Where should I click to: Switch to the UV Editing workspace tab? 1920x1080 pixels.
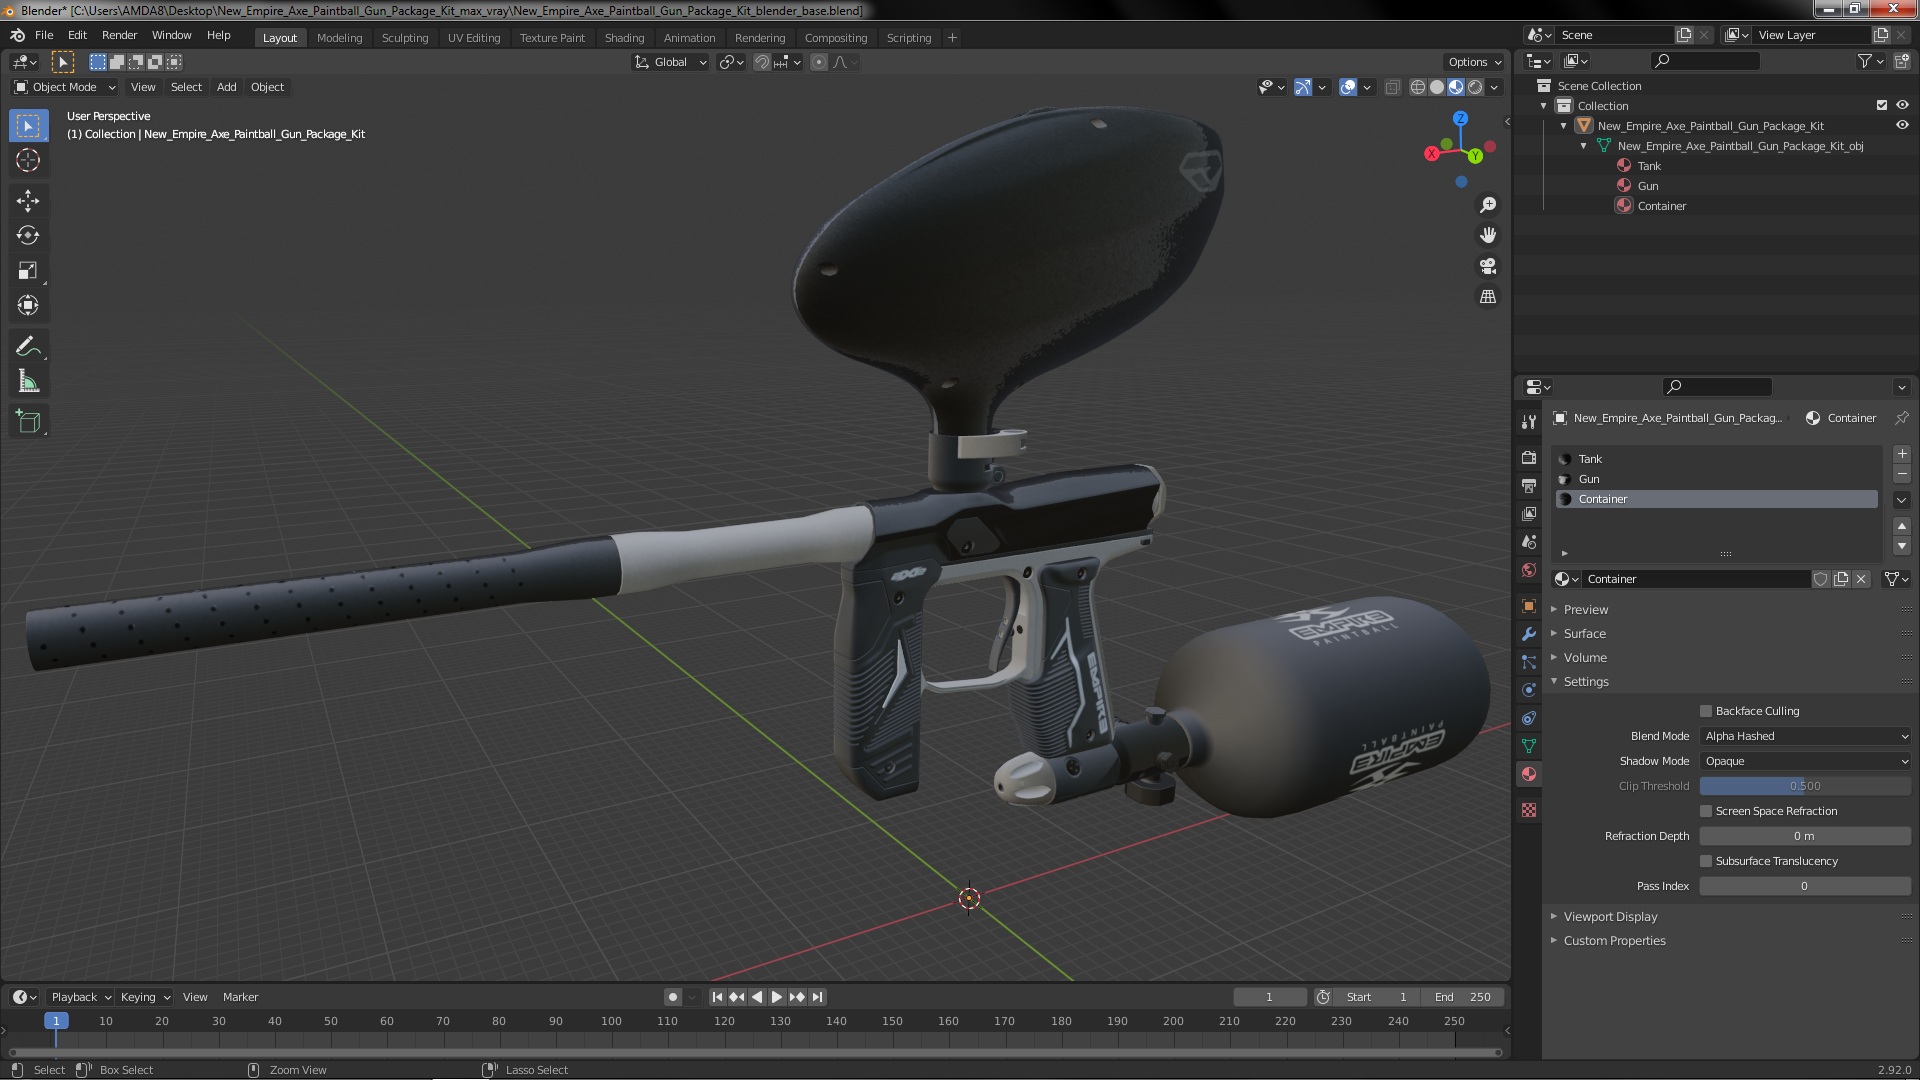[x=473, y=38]
